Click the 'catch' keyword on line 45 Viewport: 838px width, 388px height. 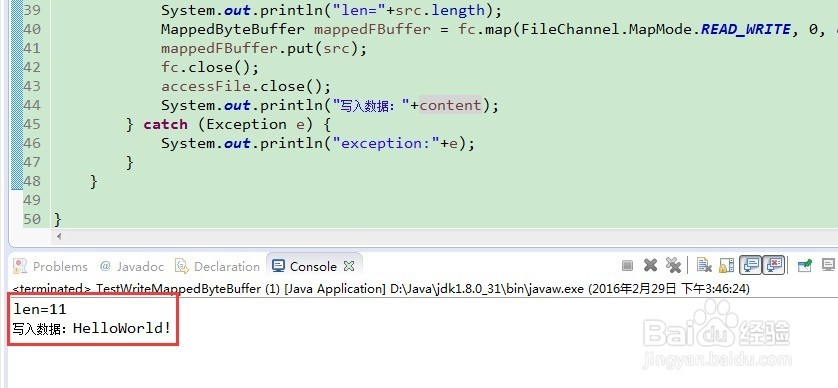click(x=165, y=125)
